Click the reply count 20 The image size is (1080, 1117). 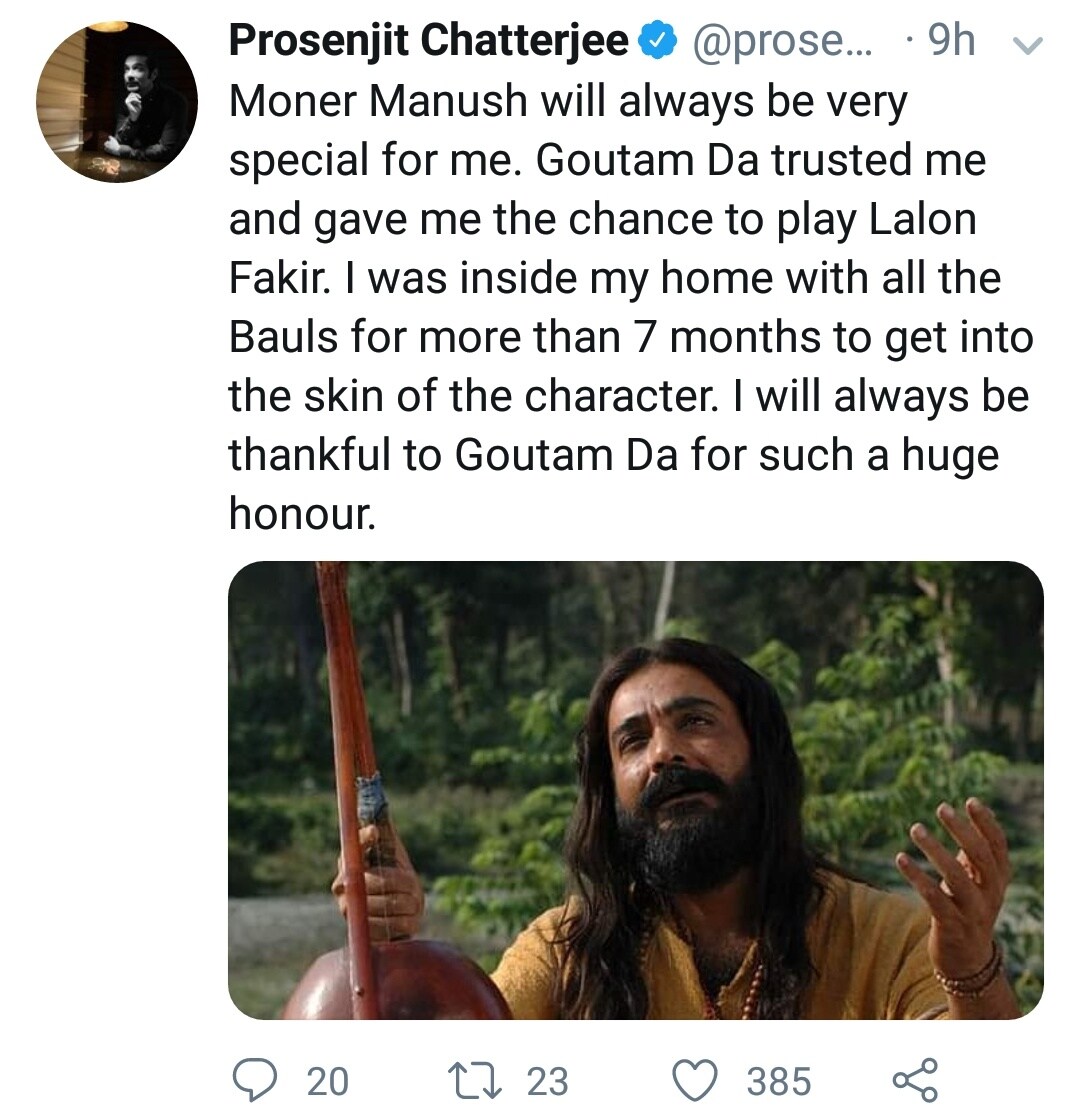(x=328, y=1081)
